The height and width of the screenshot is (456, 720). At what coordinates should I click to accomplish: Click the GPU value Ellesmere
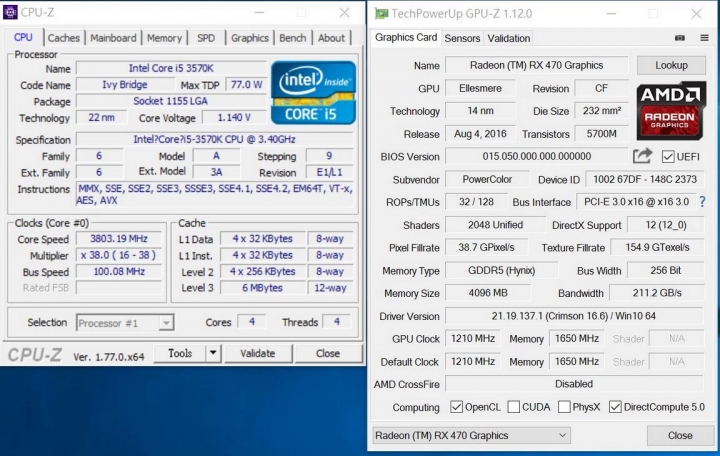coord(480,88)
